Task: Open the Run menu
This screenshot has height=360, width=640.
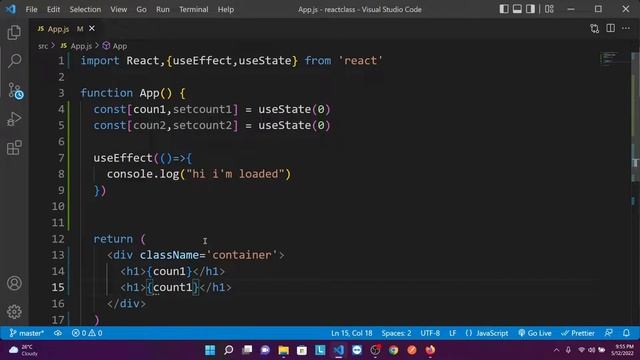Action: pos(163,9)
